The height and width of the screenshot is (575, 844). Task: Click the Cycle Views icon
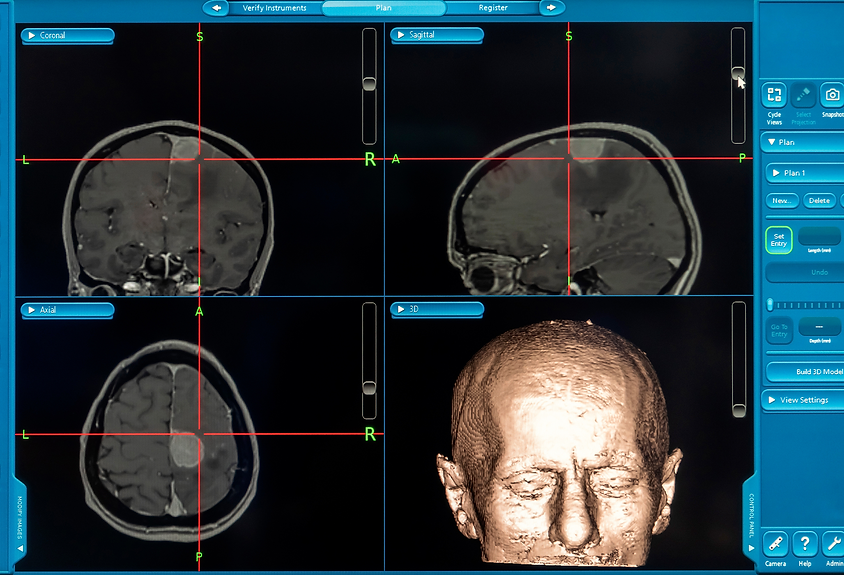tap(774, 95)
